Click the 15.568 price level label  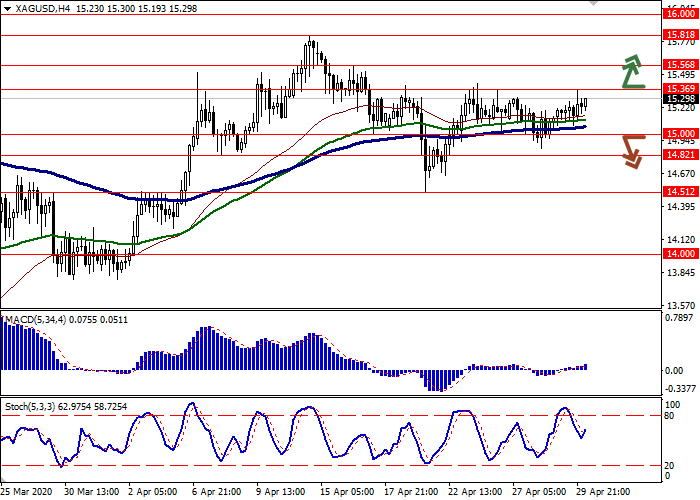coord(680,65)
